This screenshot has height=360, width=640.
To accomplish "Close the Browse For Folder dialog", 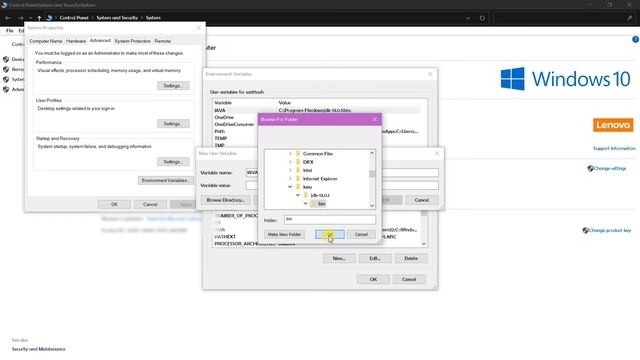I will pos(375,119).
